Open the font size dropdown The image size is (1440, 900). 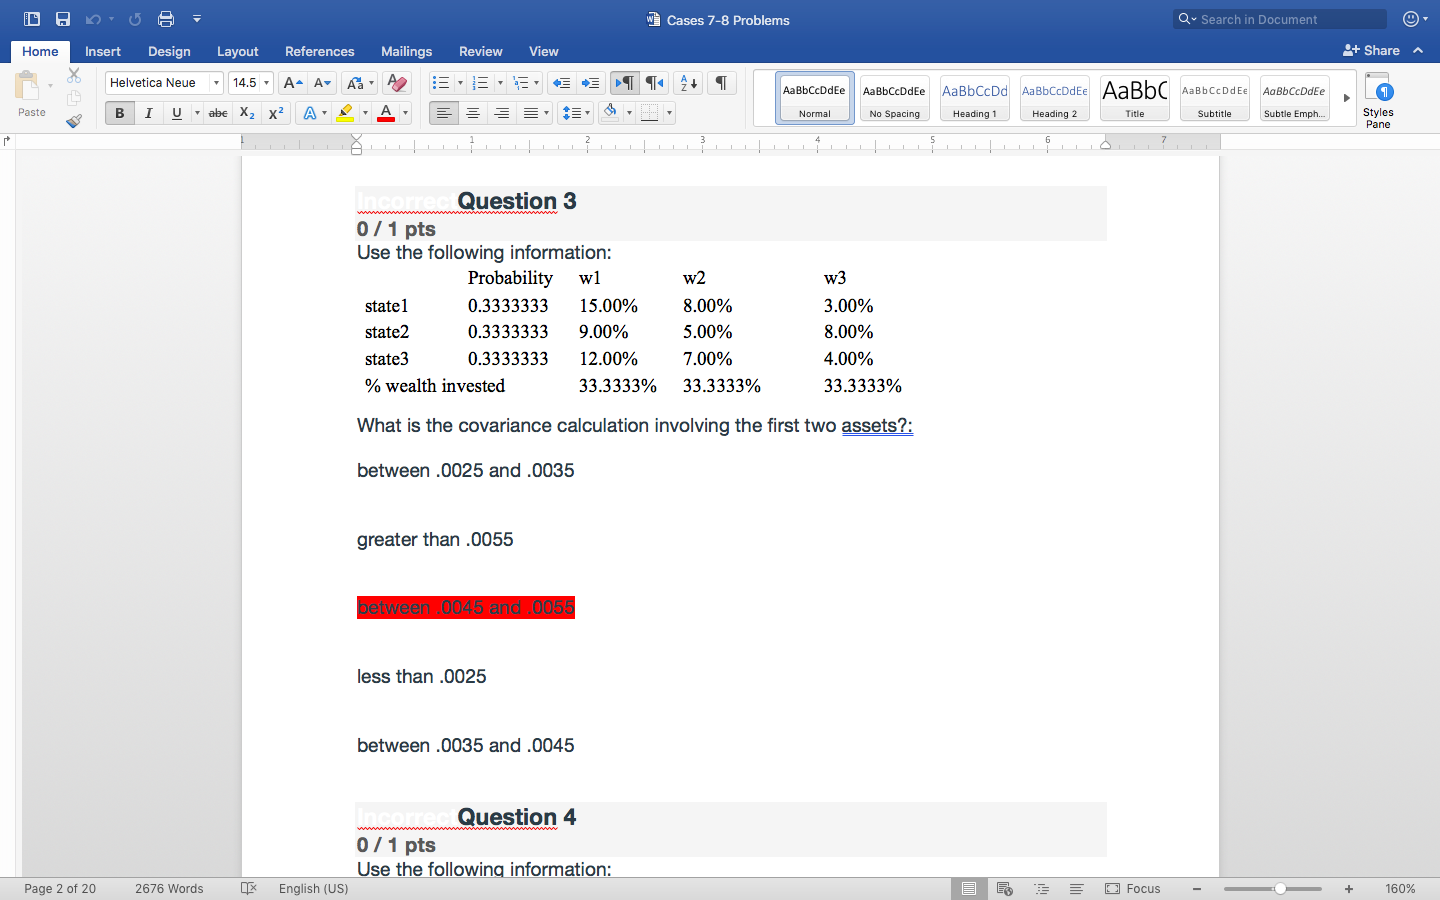tap(268, 82)
